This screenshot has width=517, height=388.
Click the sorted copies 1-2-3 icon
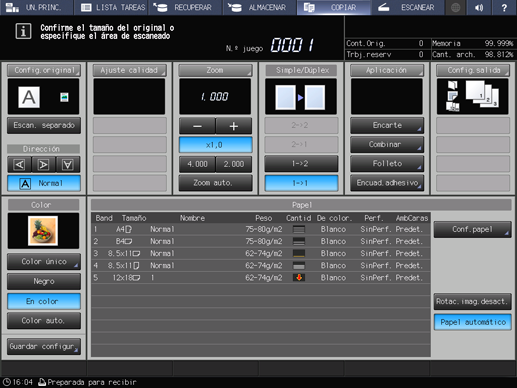(482, 94)
